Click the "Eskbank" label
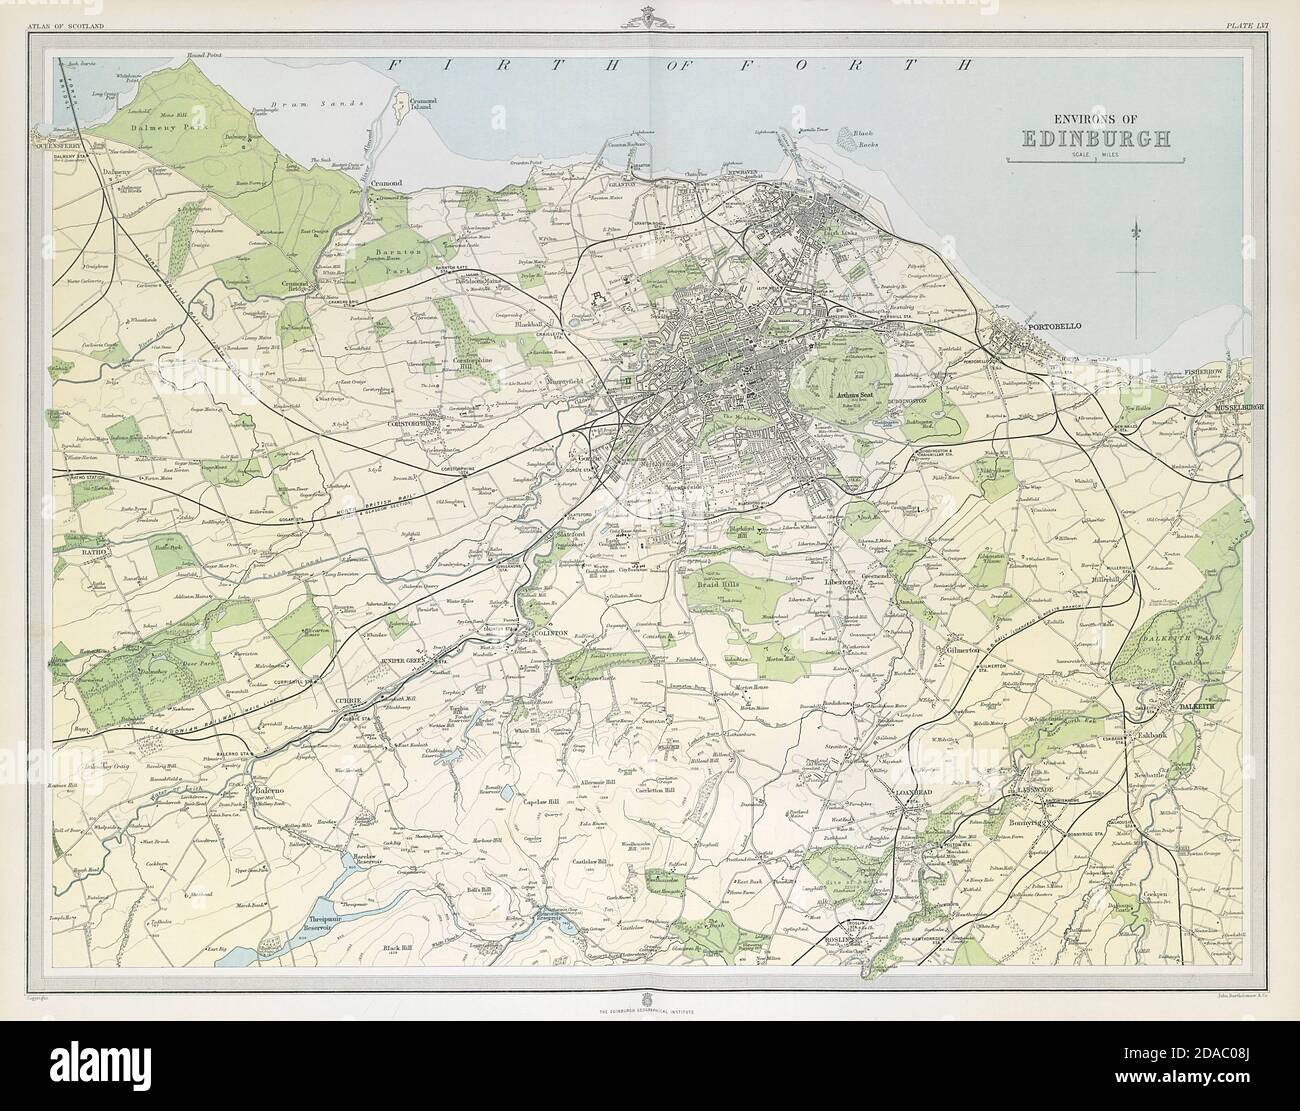The height and width of the screenshot is (1111, 1300). click(1153, 734)
